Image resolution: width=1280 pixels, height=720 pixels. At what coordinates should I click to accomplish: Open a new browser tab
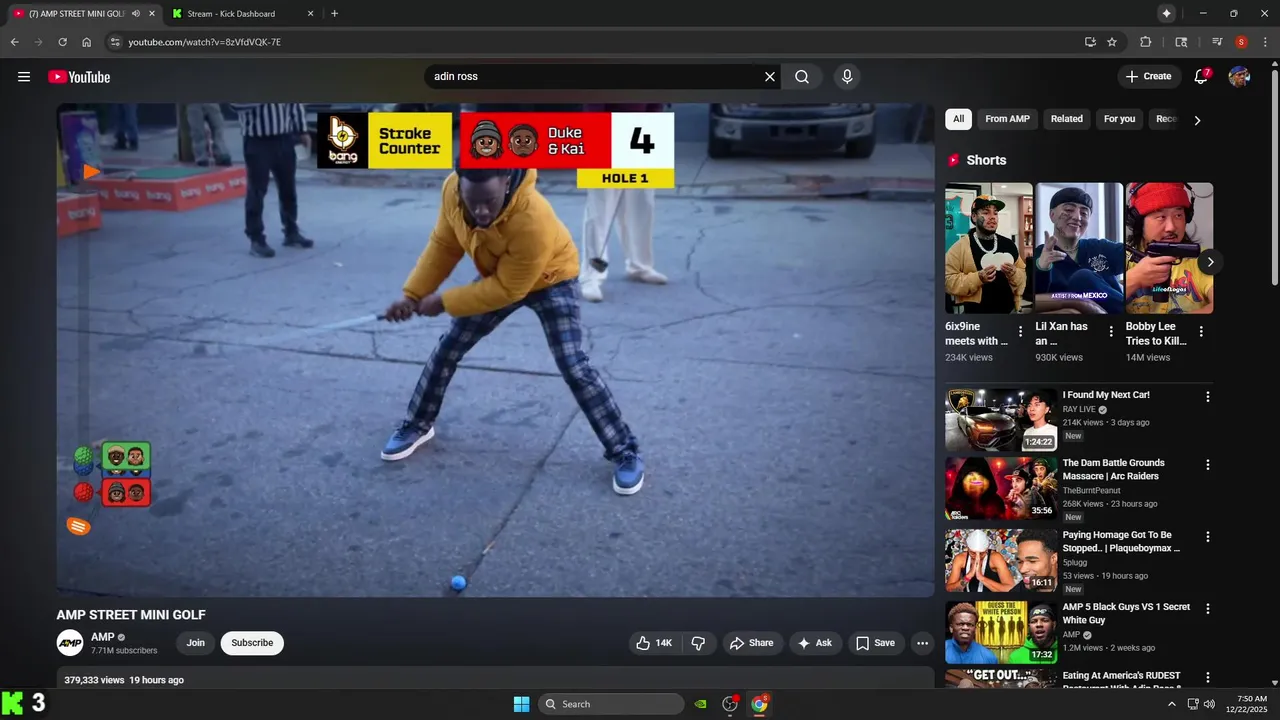[x=334, y=14]
